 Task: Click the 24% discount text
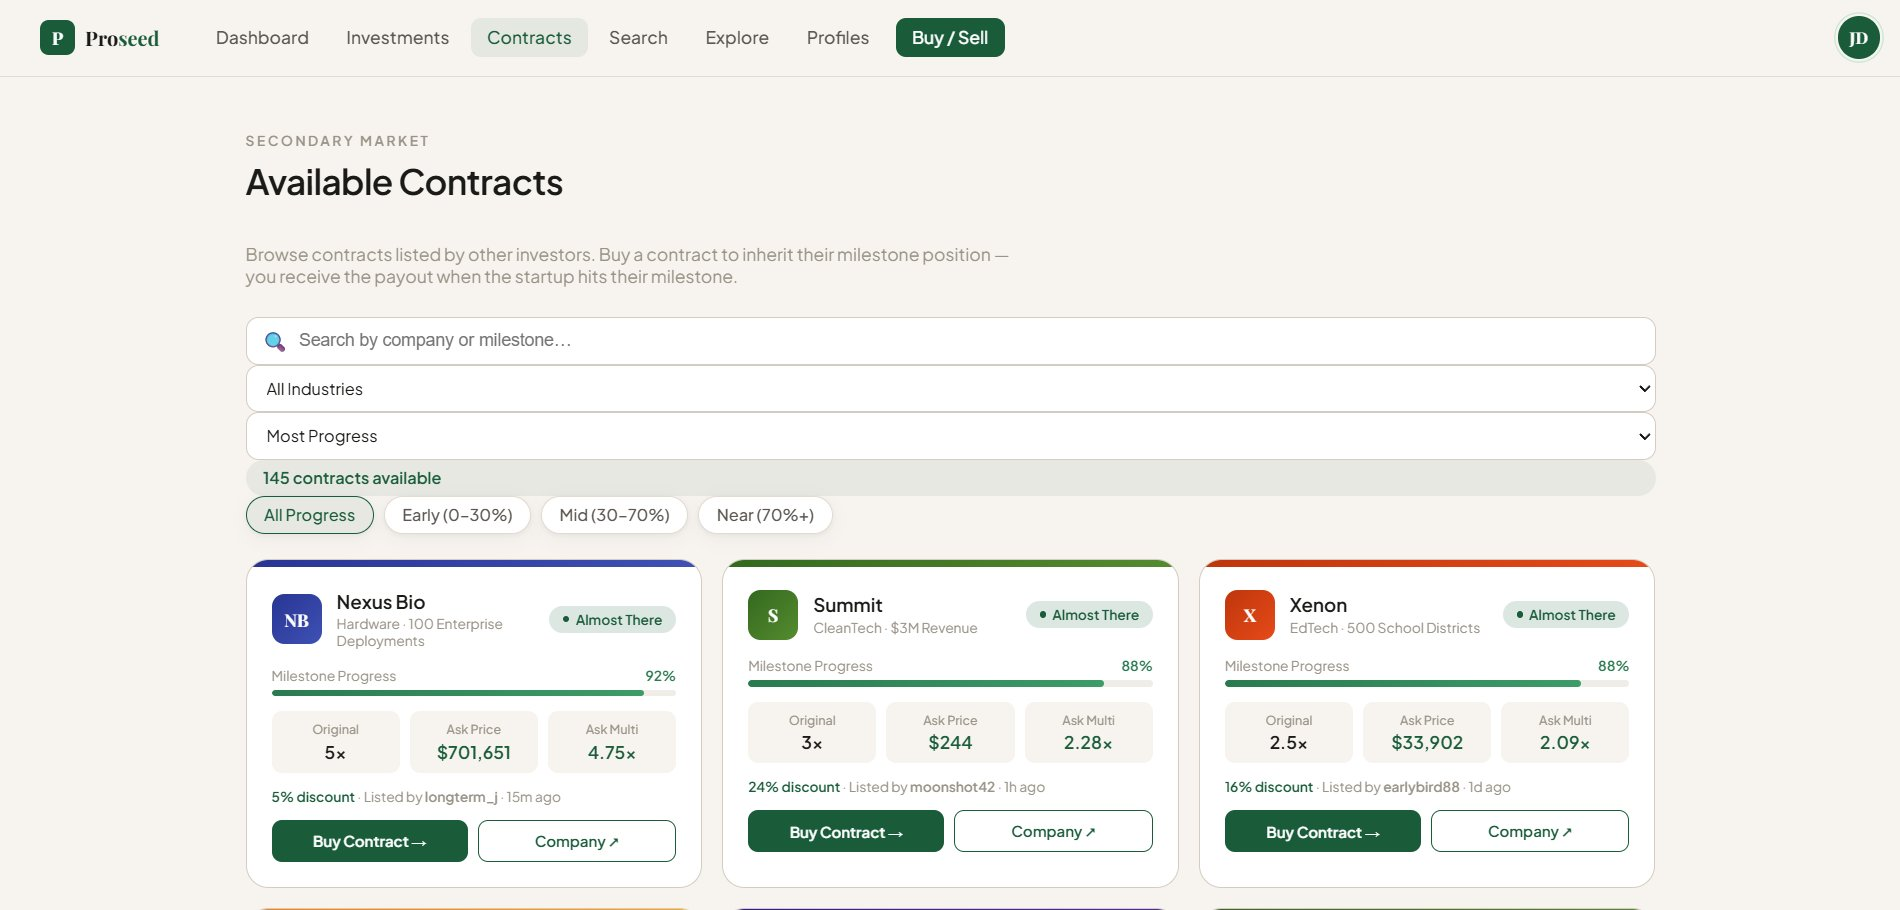click(x=794, y=787)
